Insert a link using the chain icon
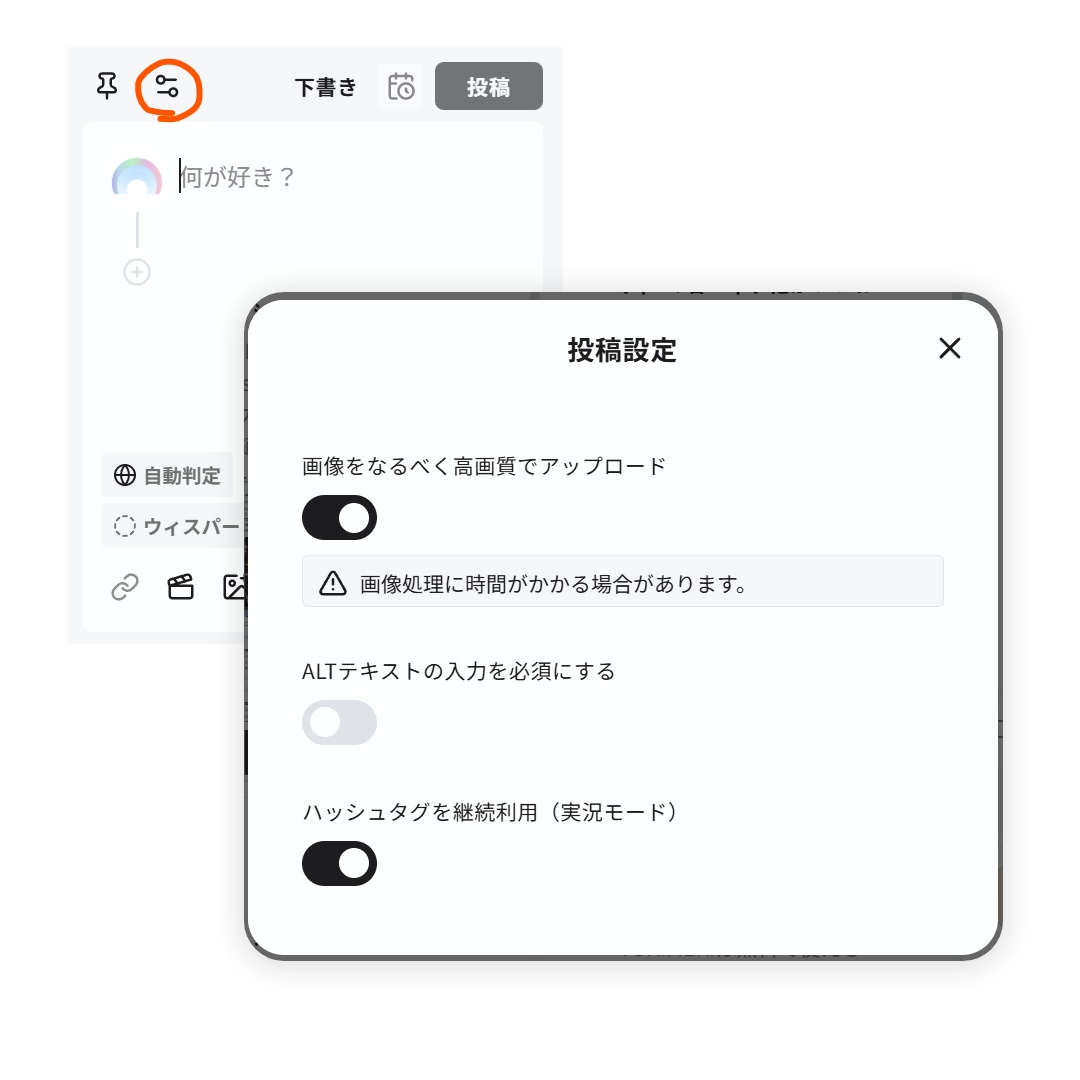This screenshot has width=1080, height=1080. coord(125,587)
